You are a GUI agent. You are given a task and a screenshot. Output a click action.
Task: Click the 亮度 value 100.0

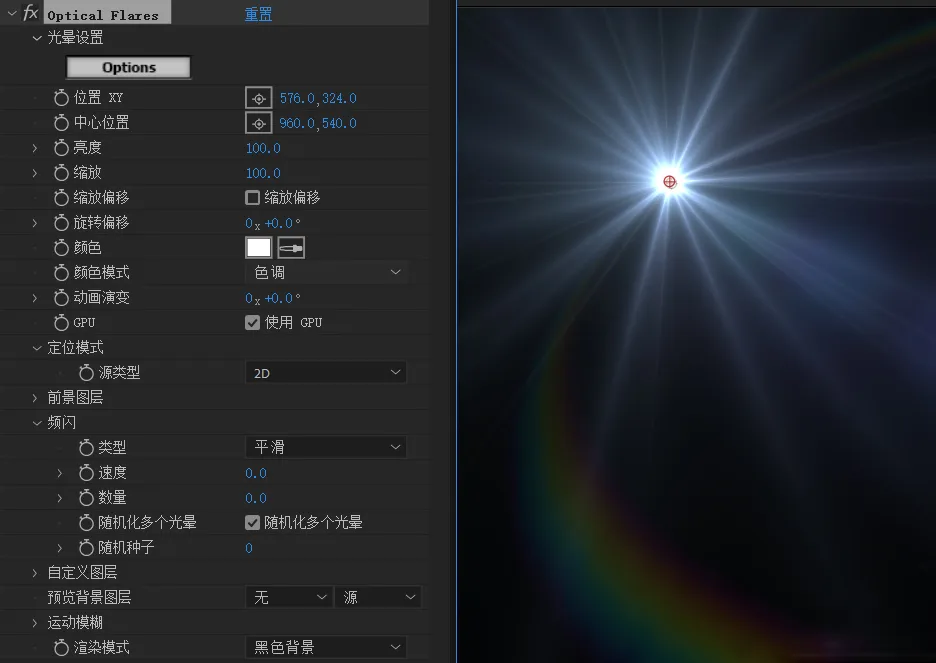click(263, 148)
